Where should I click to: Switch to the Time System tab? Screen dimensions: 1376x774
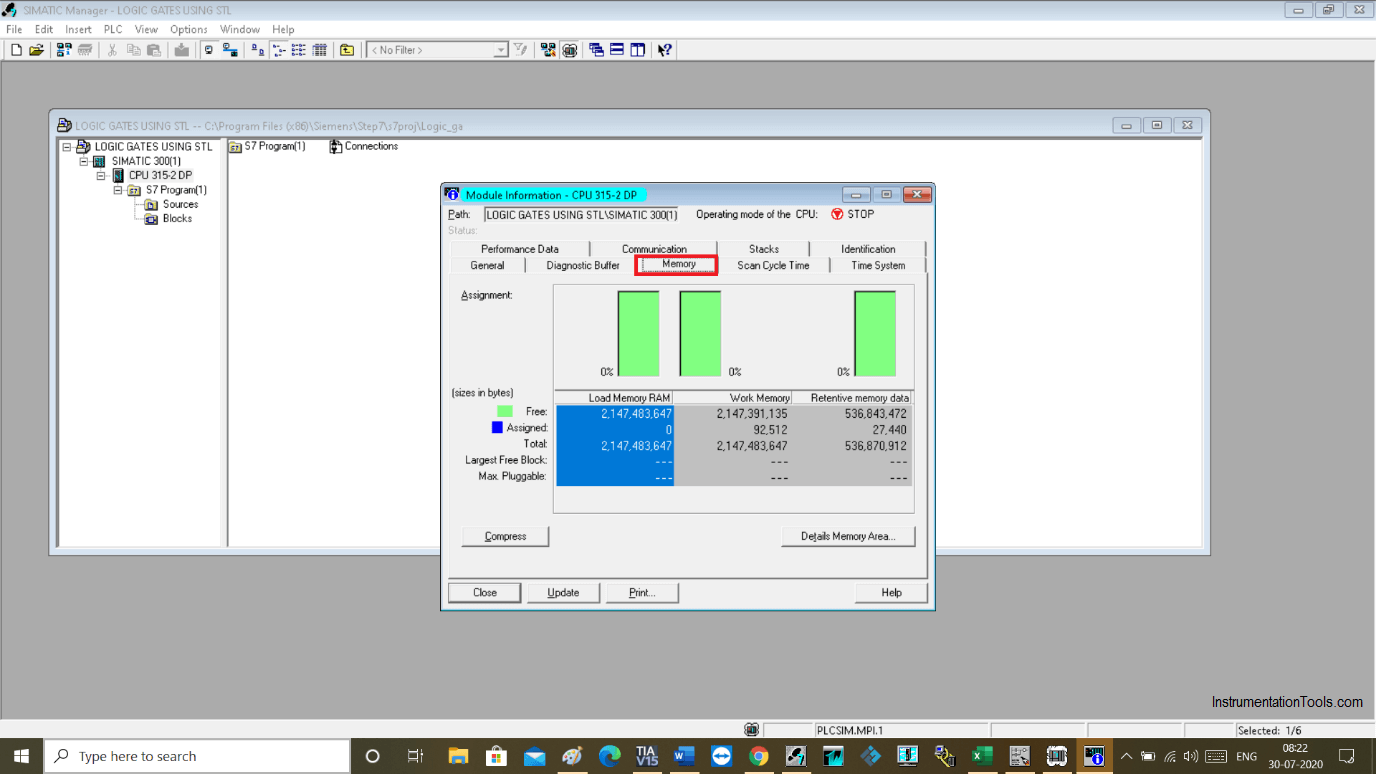click(x=878, y=266)
